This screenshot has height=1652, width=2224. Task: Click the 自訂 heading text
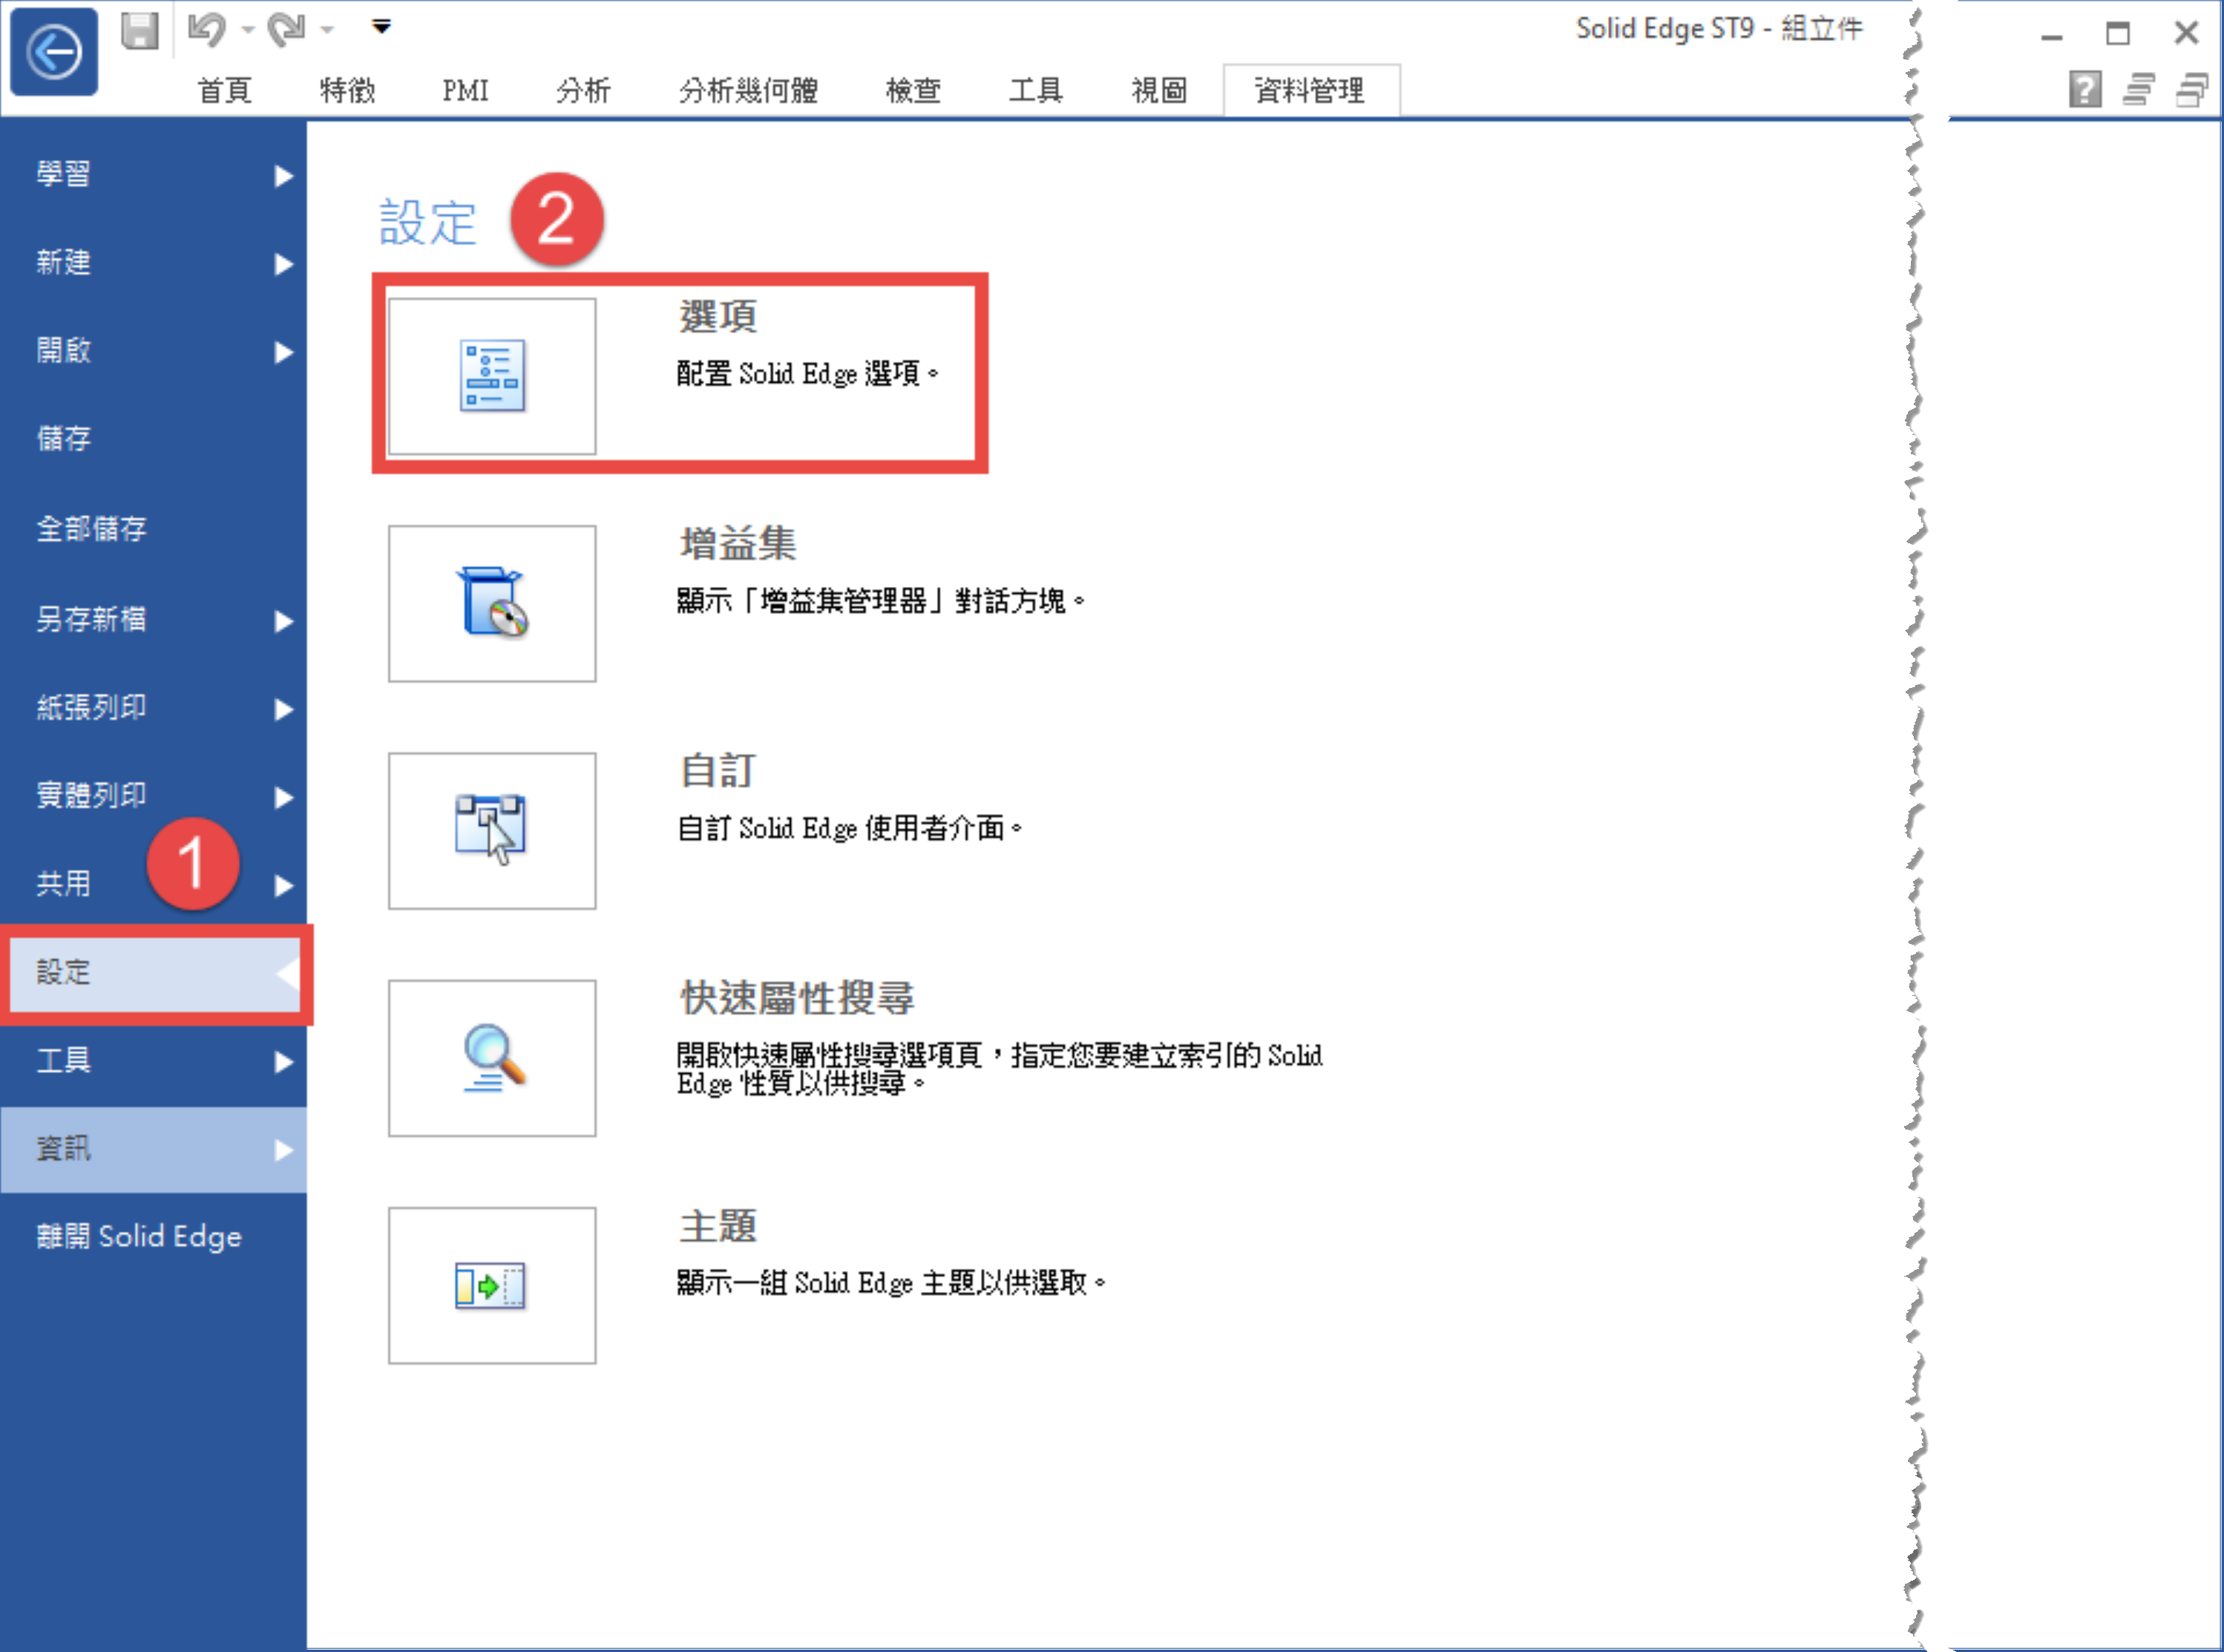718,771
